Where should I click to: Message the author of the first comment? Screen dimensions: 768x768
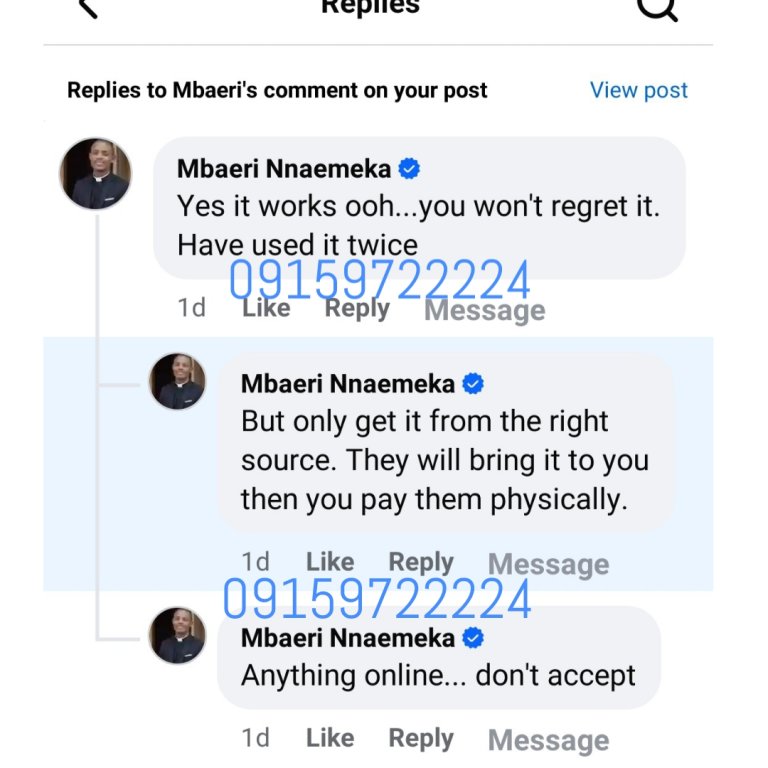coord(484,310)
